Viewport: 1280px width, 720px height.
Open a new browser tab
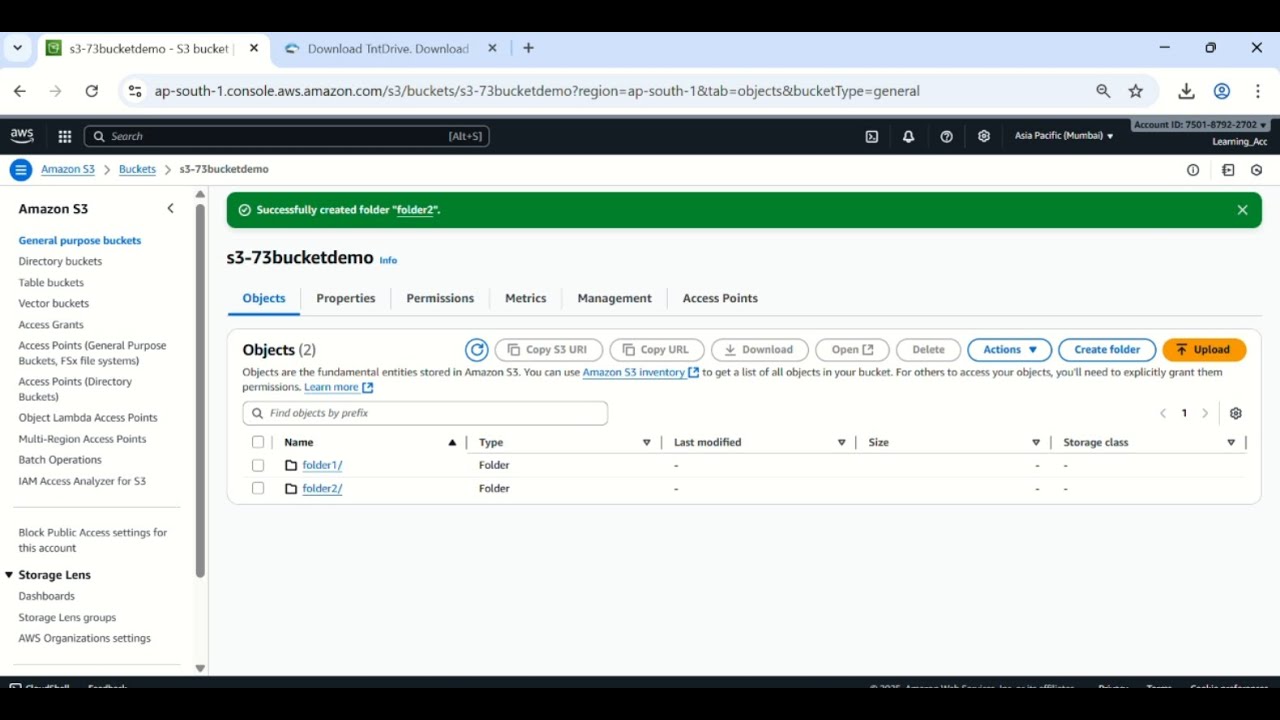[x=528, y=48]
